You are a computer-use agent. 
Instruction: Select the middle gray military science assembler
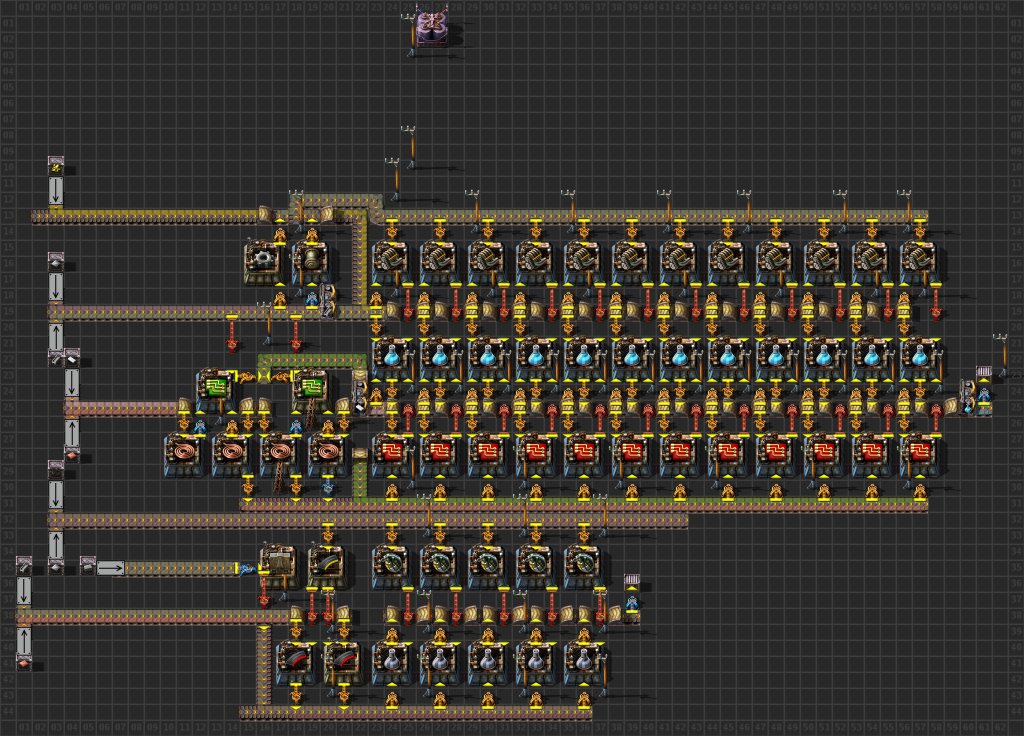tap(487, 661)
